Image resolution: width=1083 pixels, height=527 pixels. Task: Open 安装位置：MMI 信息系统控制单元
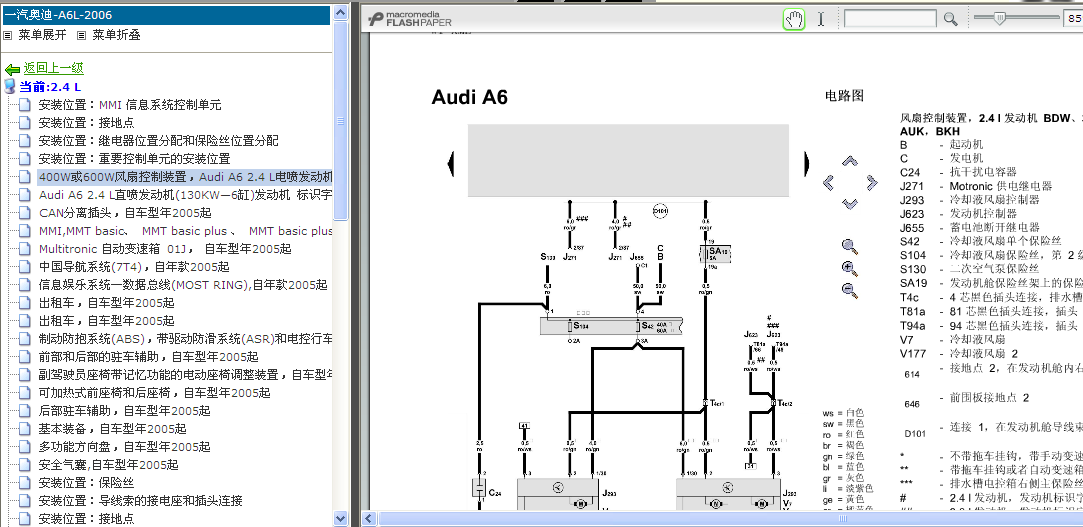pos(130,105)
